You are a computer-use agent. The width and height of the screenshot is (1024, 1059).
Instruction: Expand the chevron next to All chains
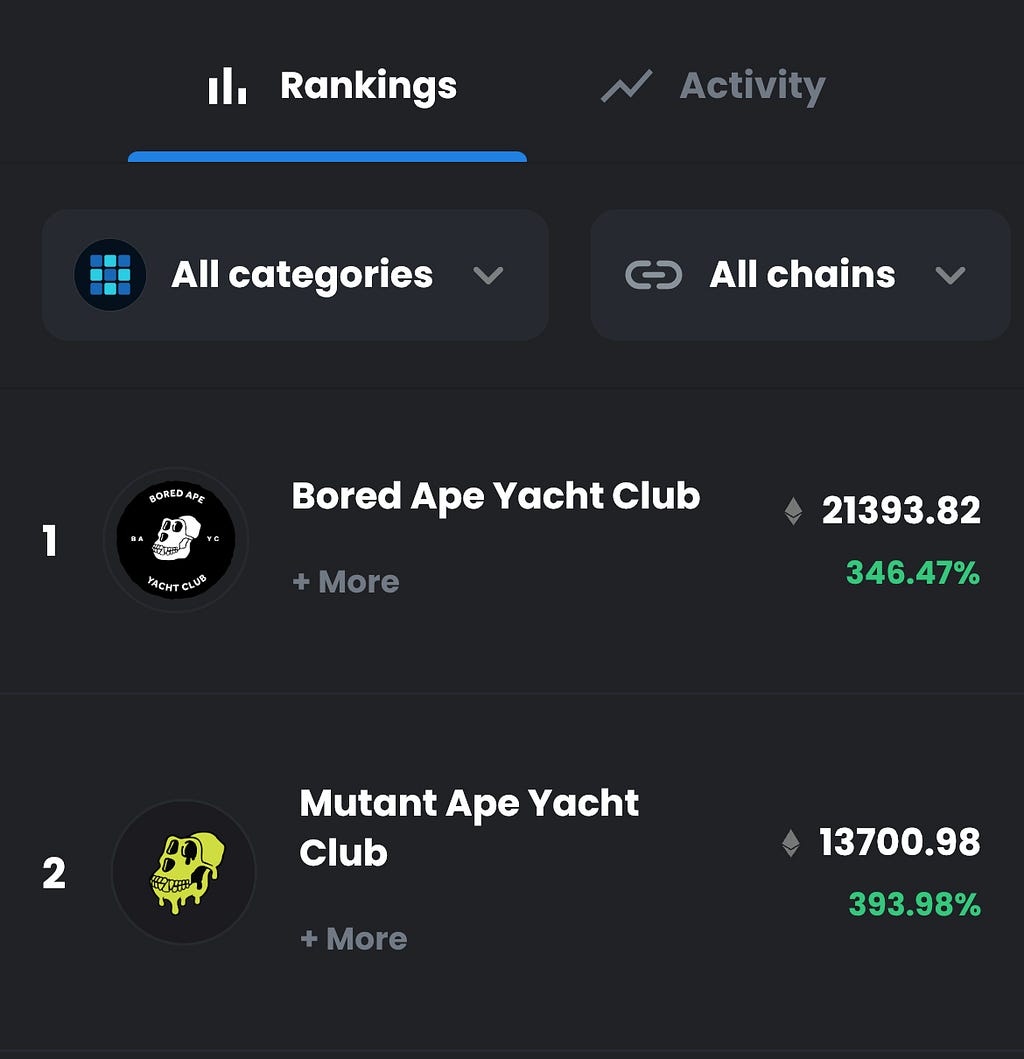(950, 276)
